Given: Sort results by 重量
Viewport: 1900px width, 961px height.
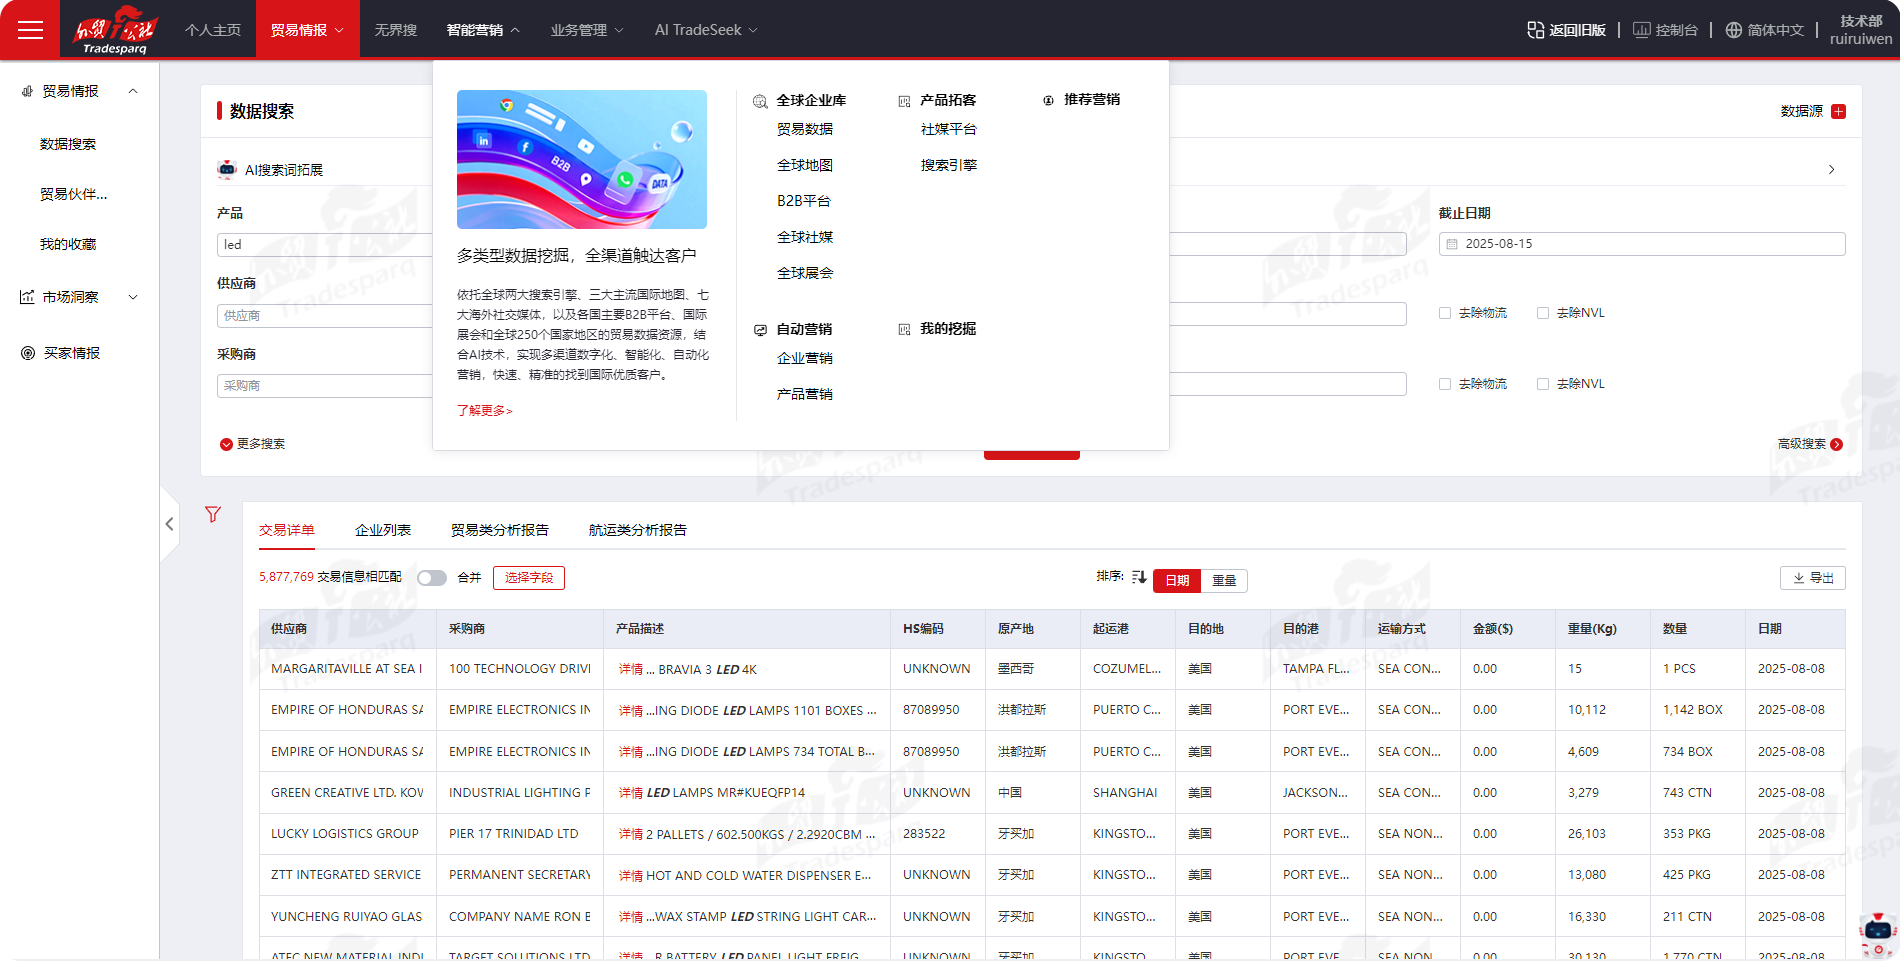Looking at the screenshot, I should (x=1224, y=580).
